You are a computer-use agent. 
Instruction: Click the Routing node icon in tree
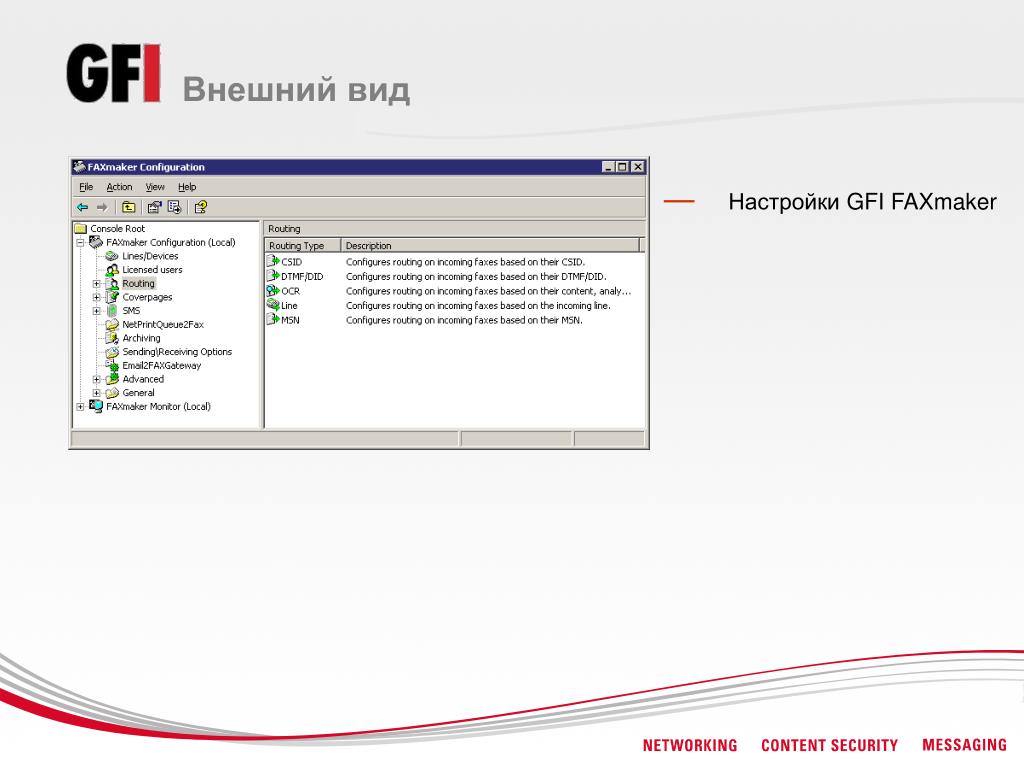coord(112,283)
